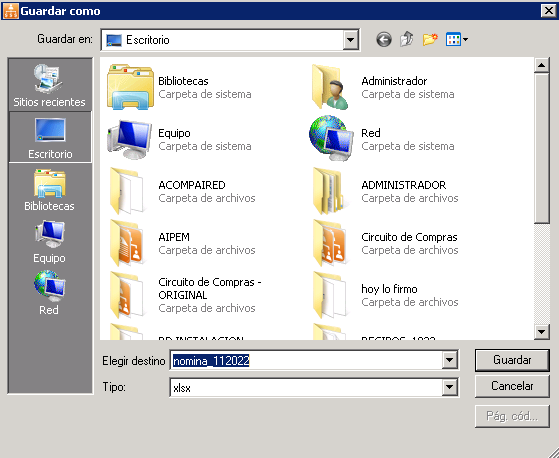
Task: Click the 'AIPEM' folder name
Action: coord(174,237)
